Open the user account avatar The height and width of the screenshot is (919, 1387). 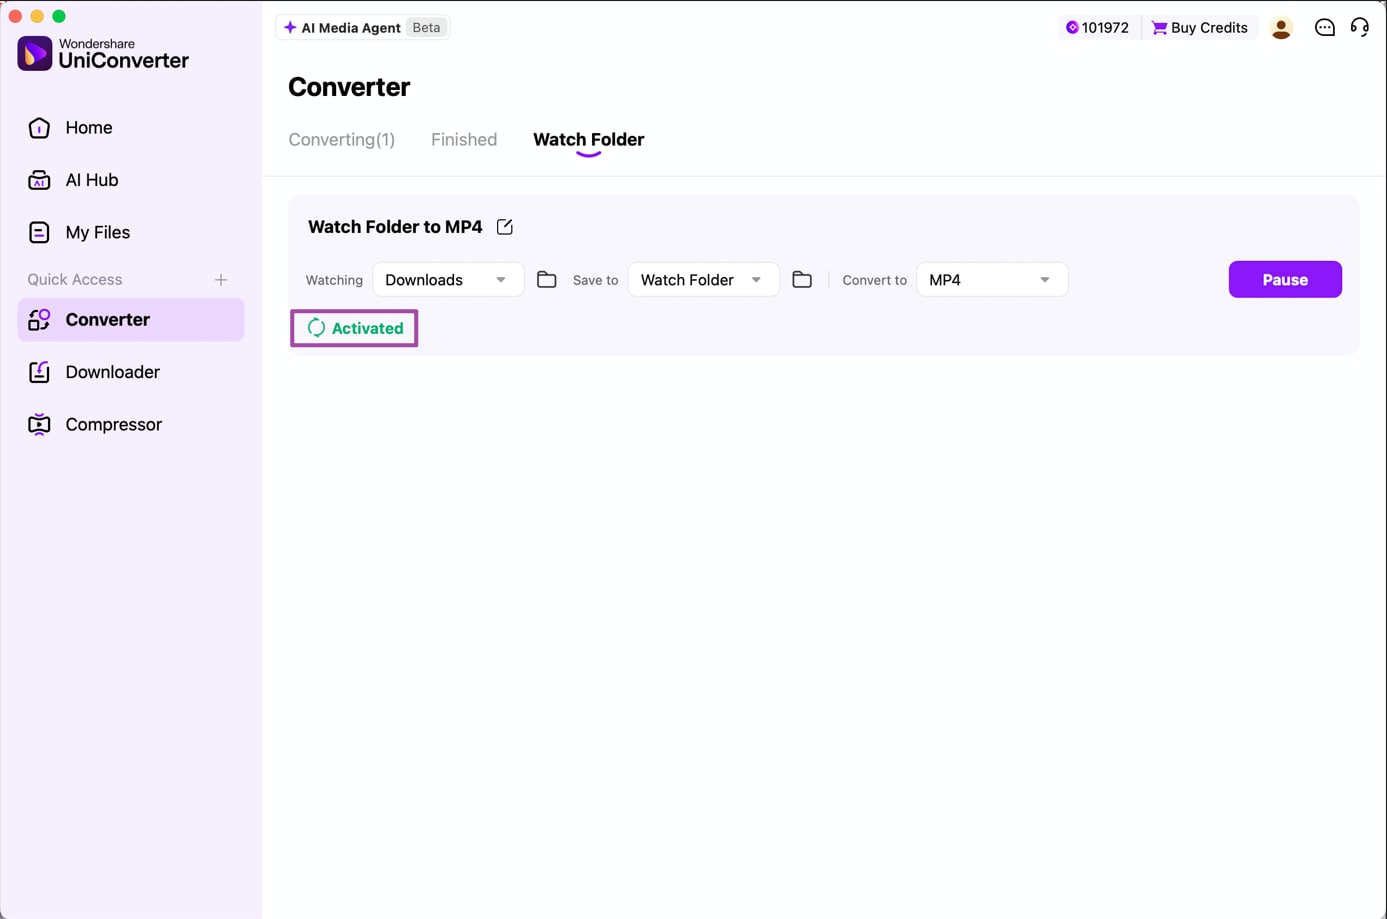(x=1281, y=28)
